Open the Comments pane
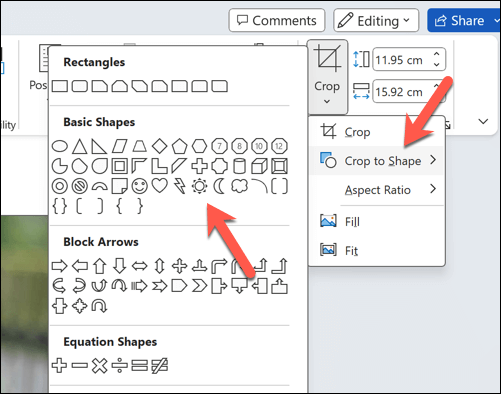The image size is (501, 394). point(277,20)
